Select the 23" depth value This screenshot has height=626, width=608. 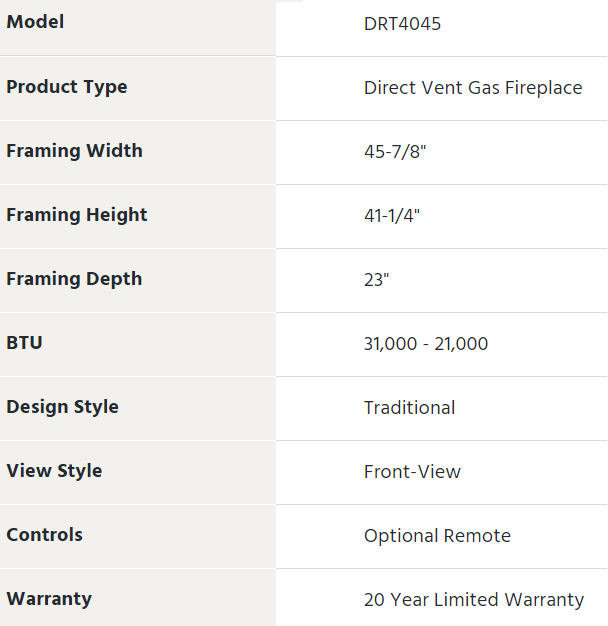point(376,280)
